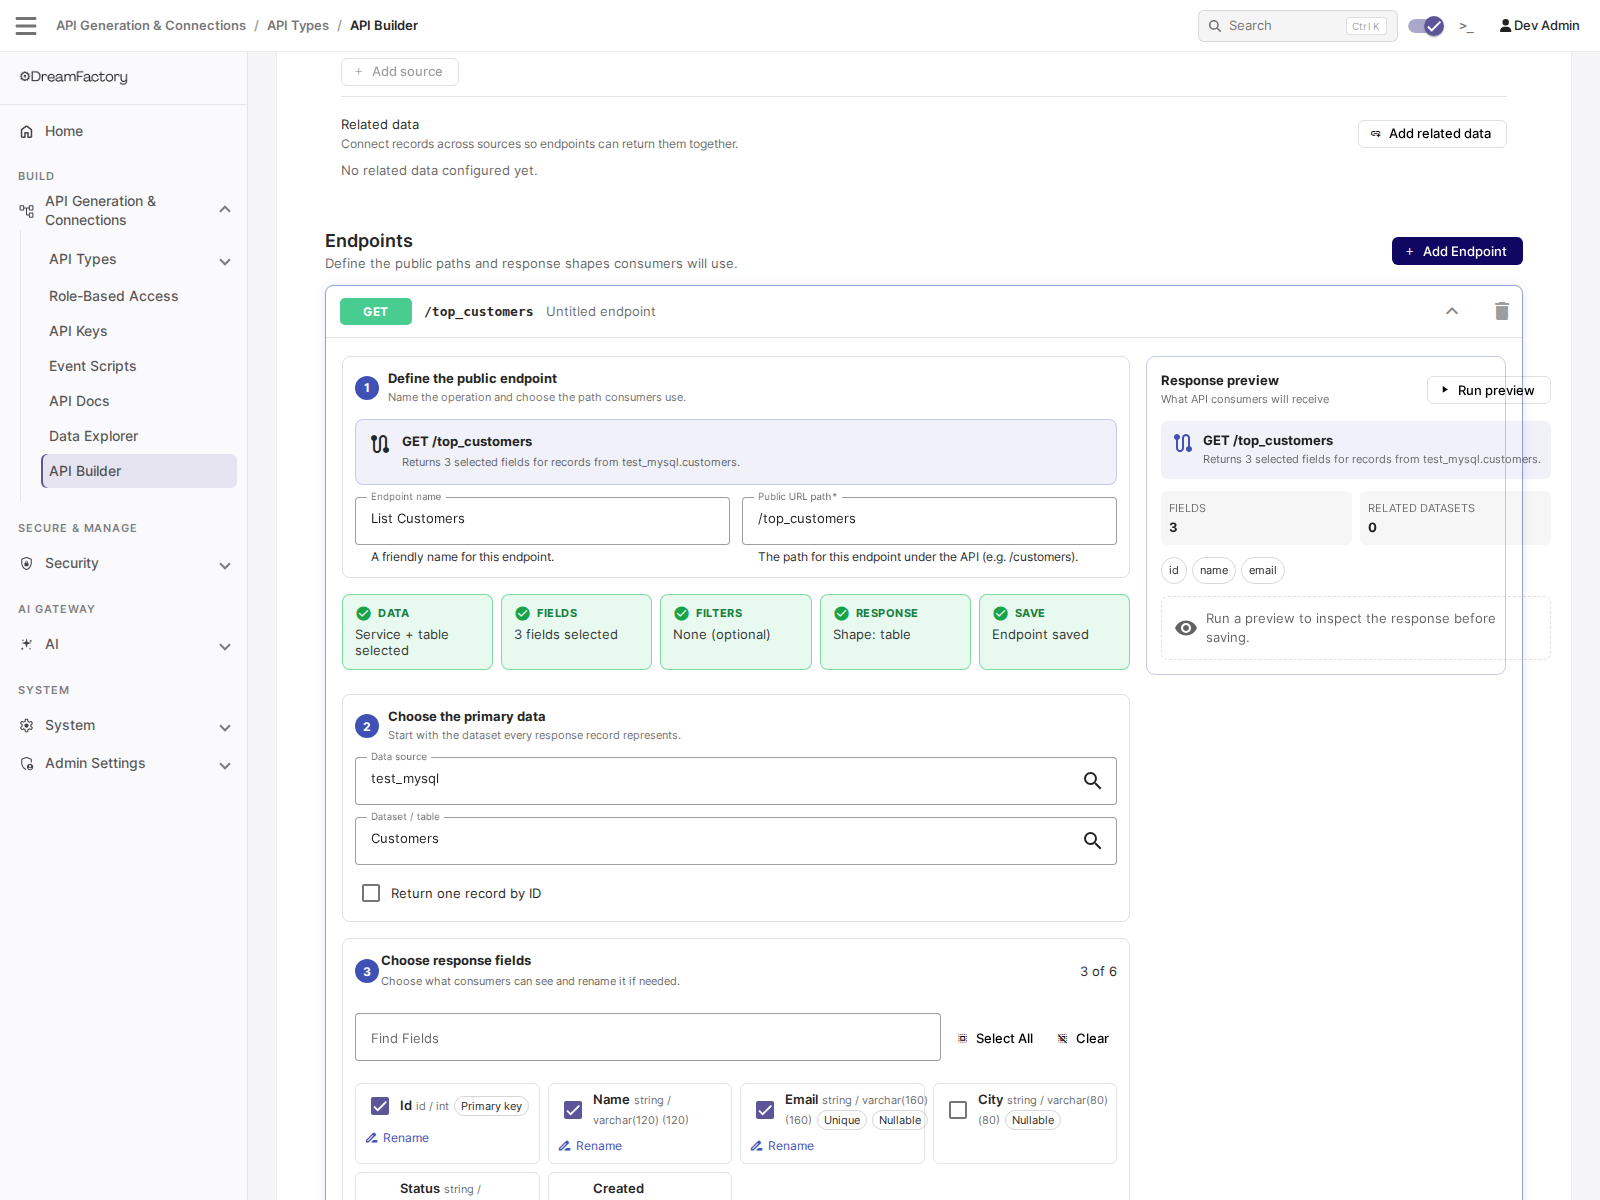Click Run preview button
This screenshot has height=1200, width=1600.
(1488, 390)
